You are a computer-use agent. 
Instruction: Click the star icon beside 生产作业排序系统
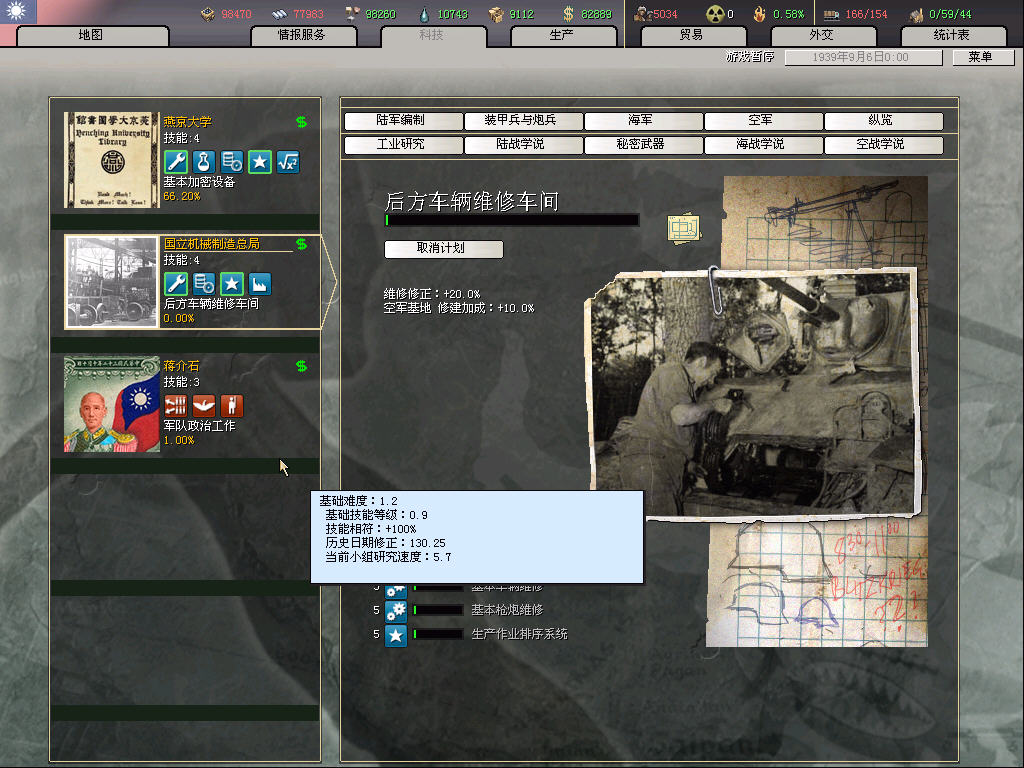click(x=396, y=635)
